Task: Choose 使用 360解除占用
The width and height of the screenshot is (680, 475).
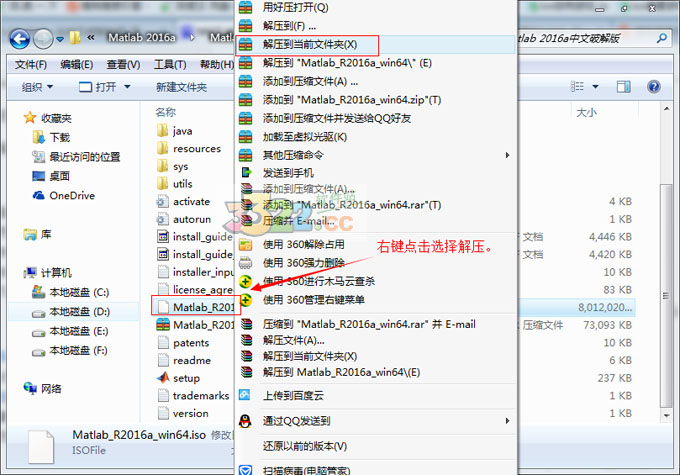Action: coord(376,245)
